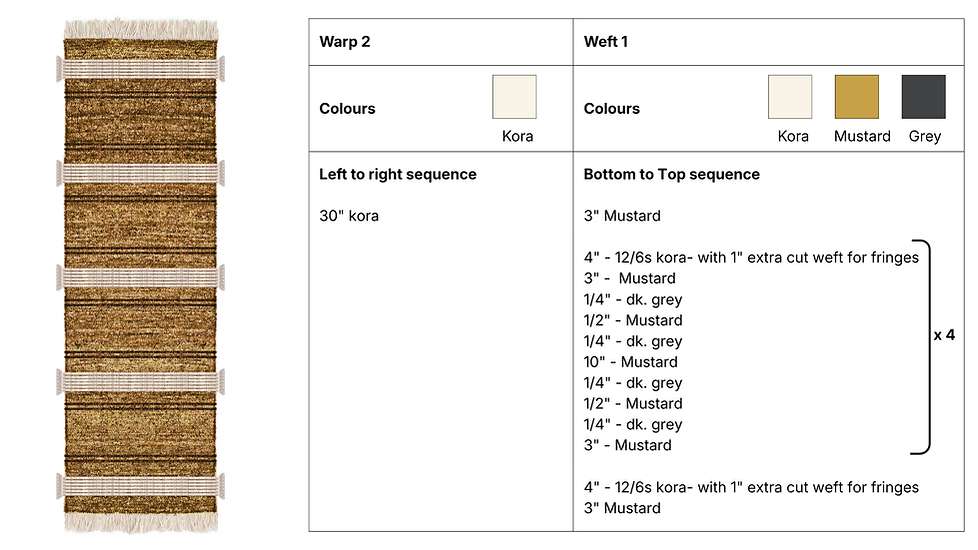This screenshot has width=978, height=550.
Task: Click the Colours label in Weft 1 column
Action: pyautogui.click(x=611, y=109)
